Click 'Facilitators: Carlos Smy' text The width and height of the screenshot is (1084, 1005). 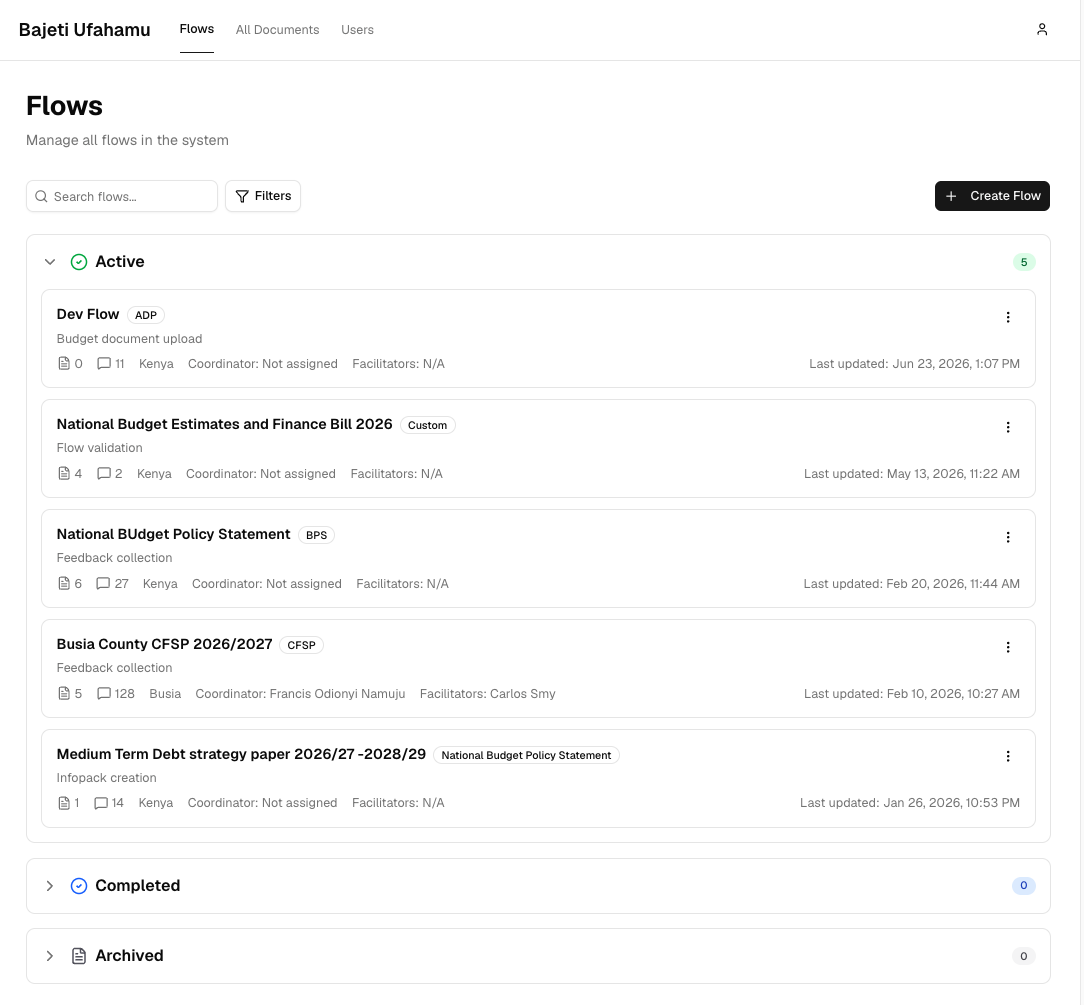click(487, 693)
